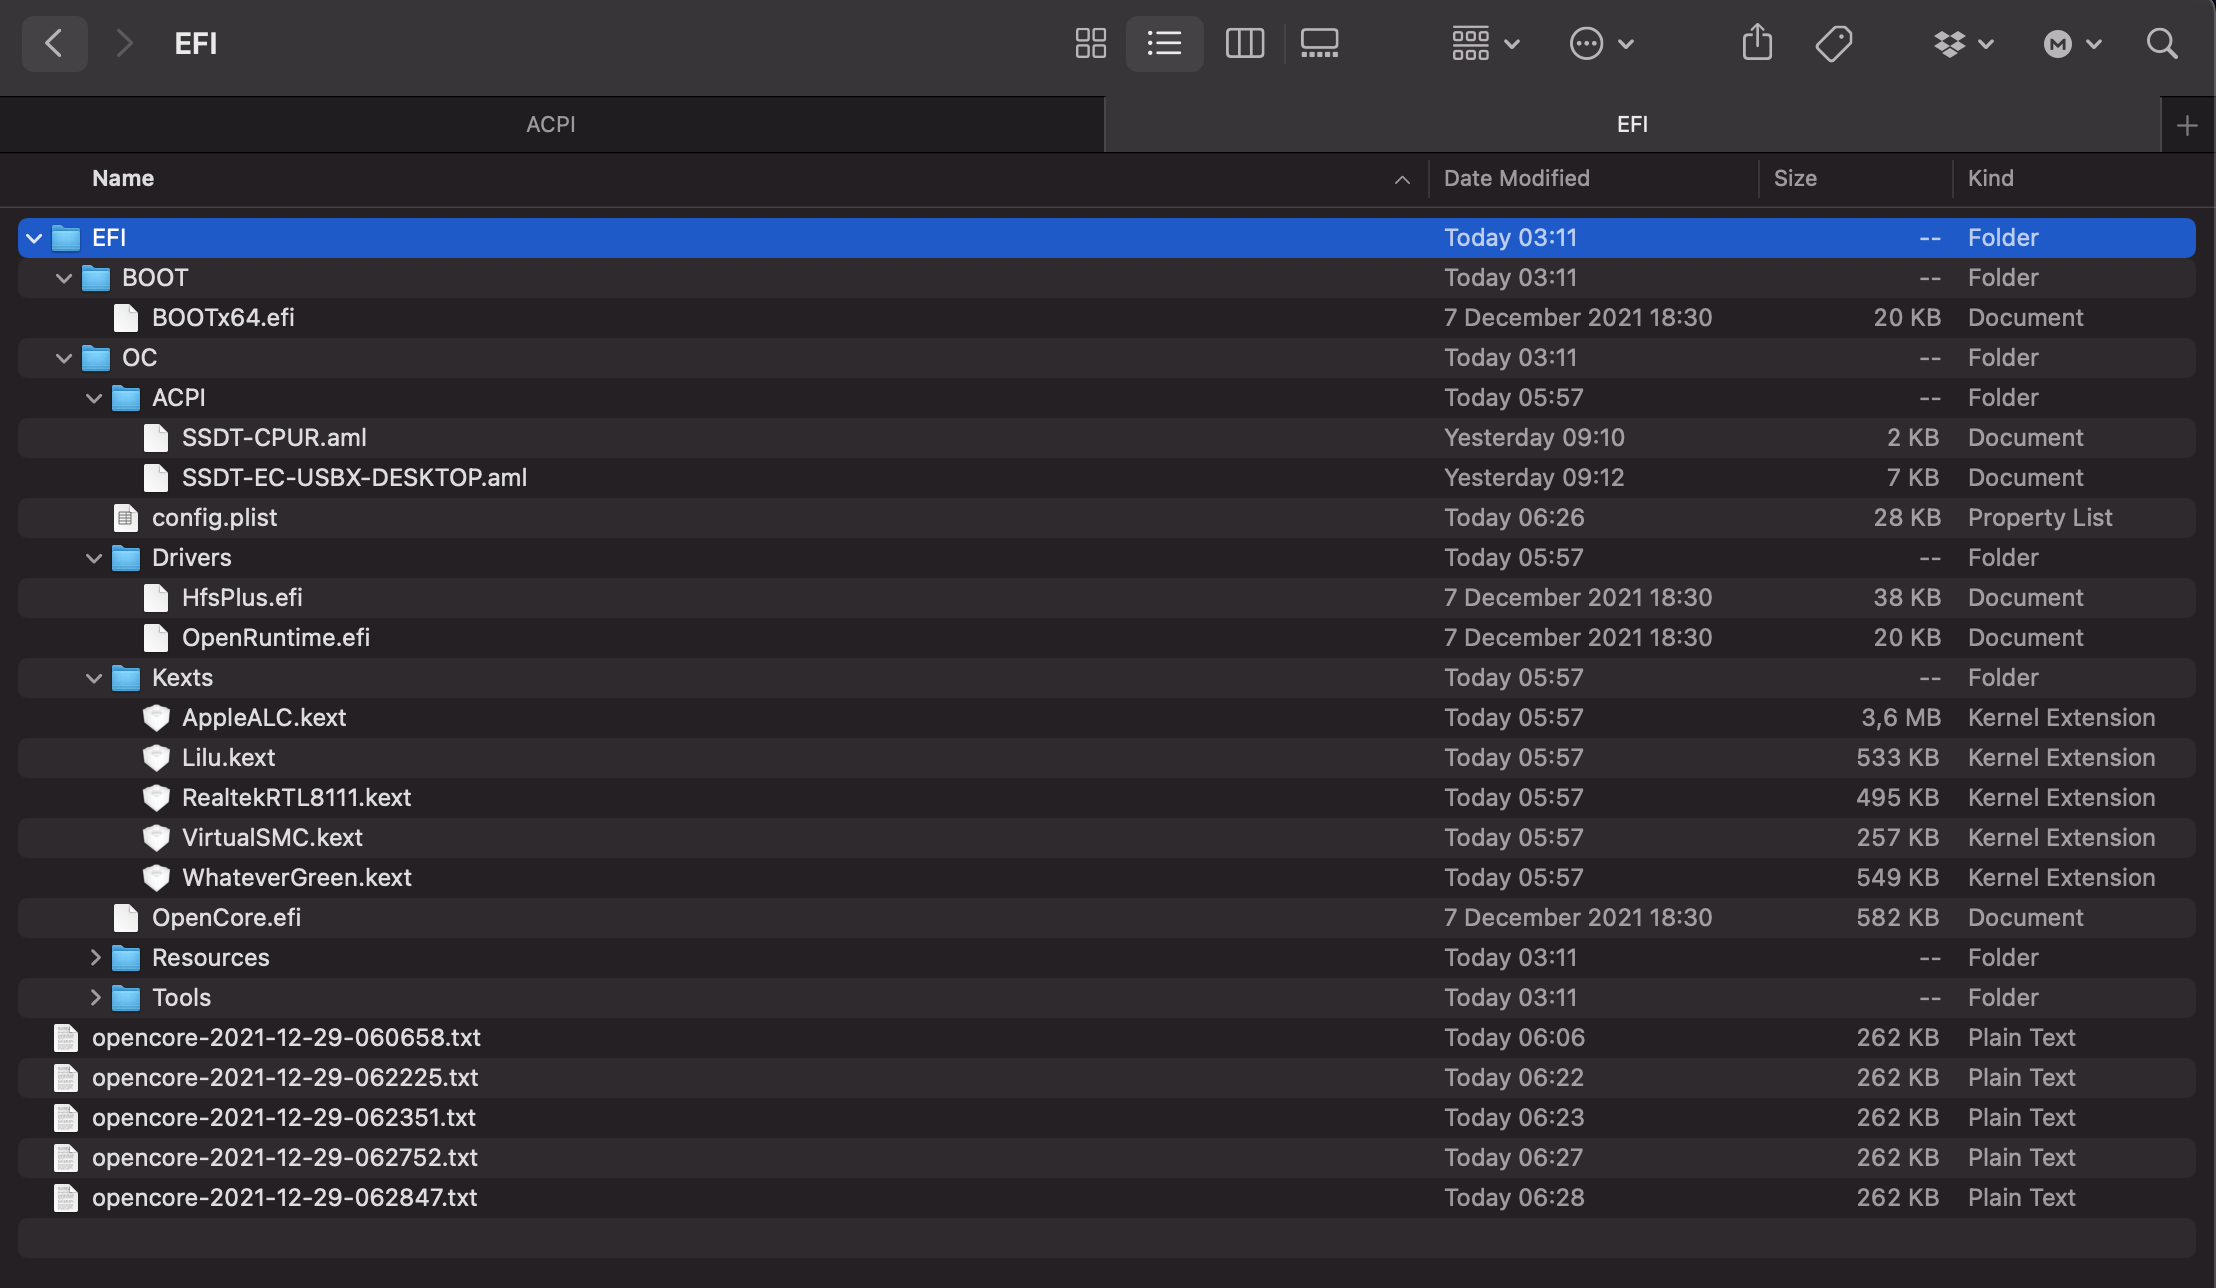The width and height of the screenshot is (2216, 1288).
Task: Expand the Resources folder
Action: click(95, 957)
